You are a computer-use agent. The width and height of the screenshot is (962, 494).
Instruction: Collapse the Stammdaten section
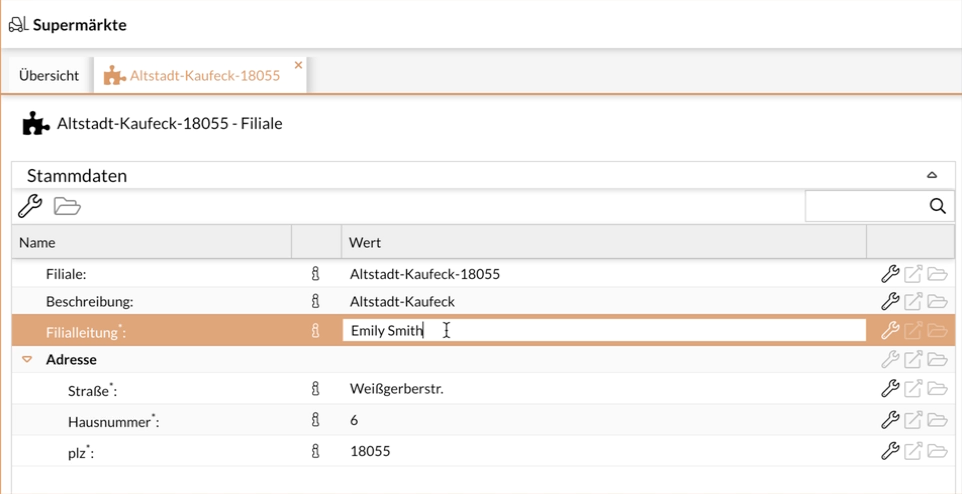coord(932,176)
